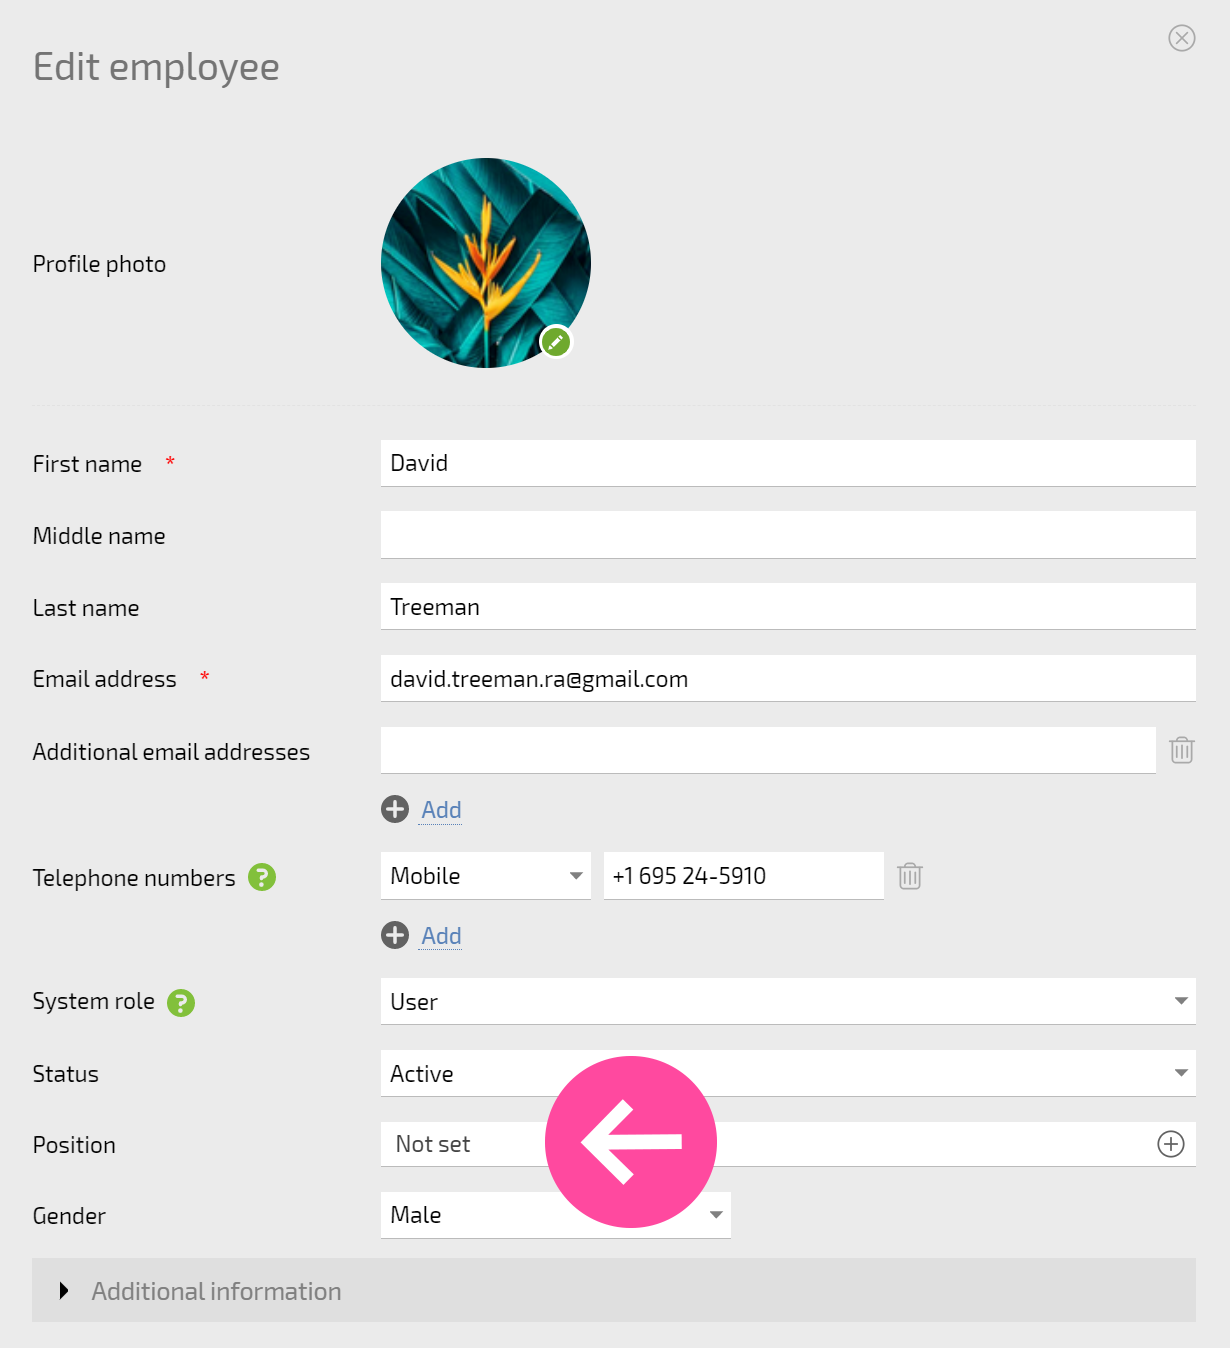
Task: Remove the mobile phone number via trash icon
Action: [910, 876]
